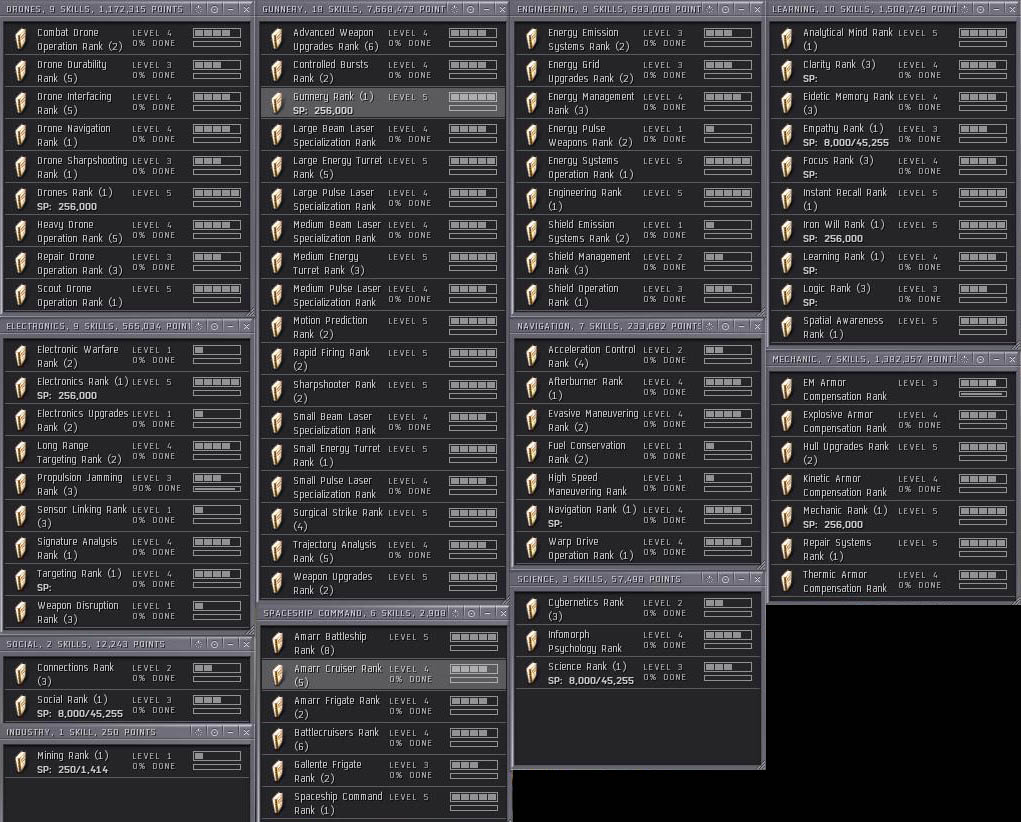Toggle the pin icon on the Electronics window
Viewport: 1021px width, 822px height.
coord(199,326)
